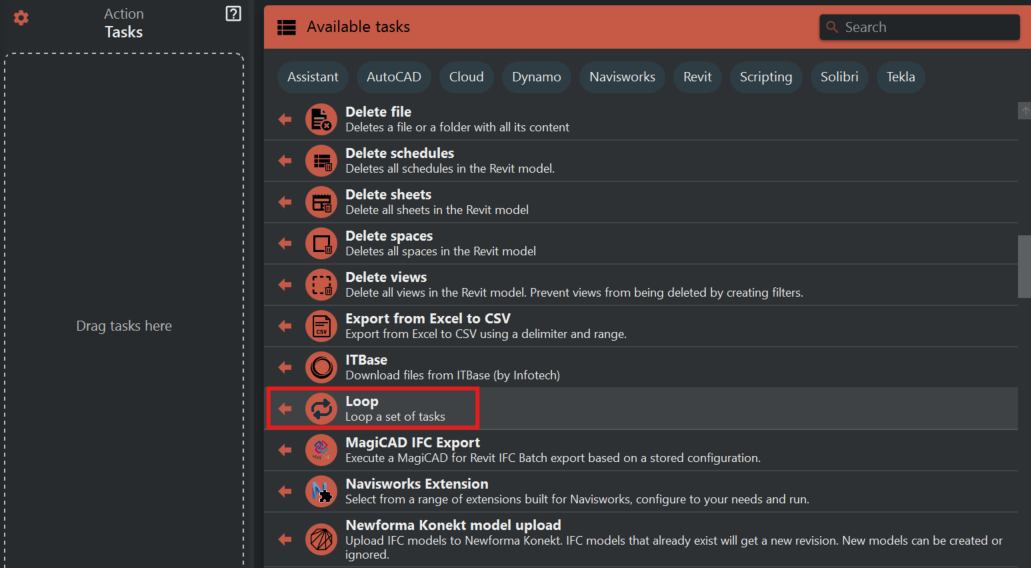This screenshot has width=1031, height=568.
Task: Select the Delete sheets icon
Action: tap(321, 202)
